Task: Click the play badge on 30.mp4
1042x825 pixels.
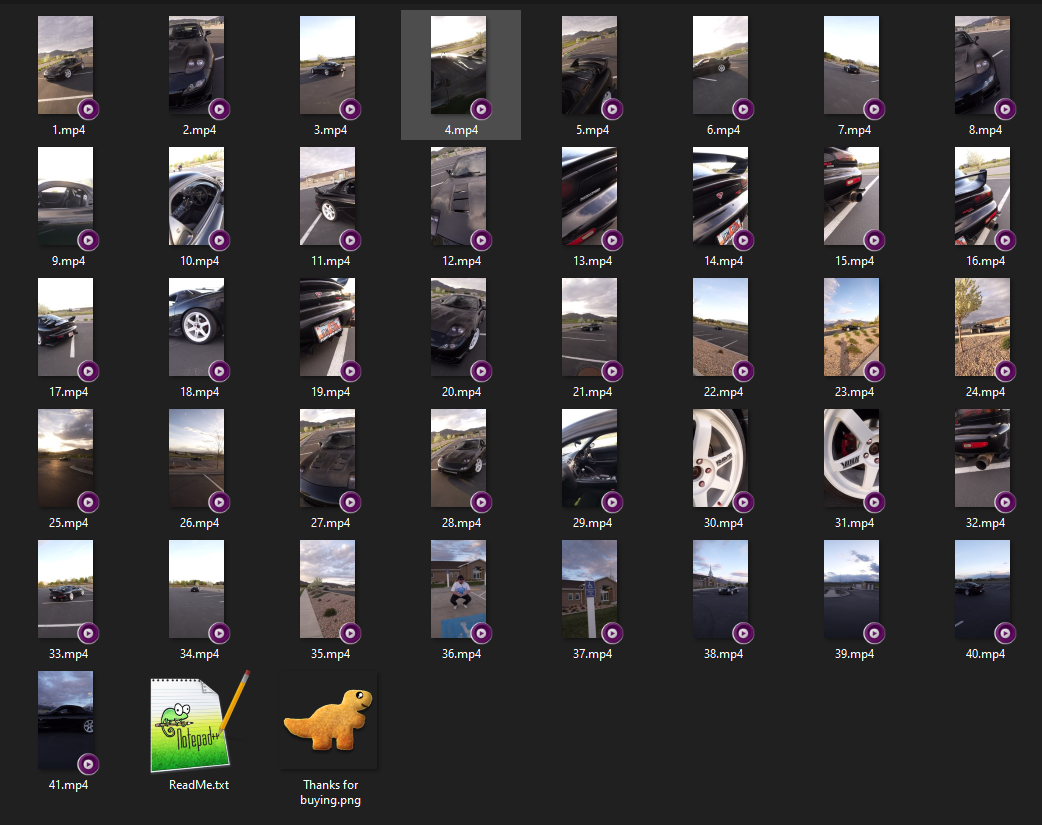Action: pyautogui.click(x=743, y=502)
